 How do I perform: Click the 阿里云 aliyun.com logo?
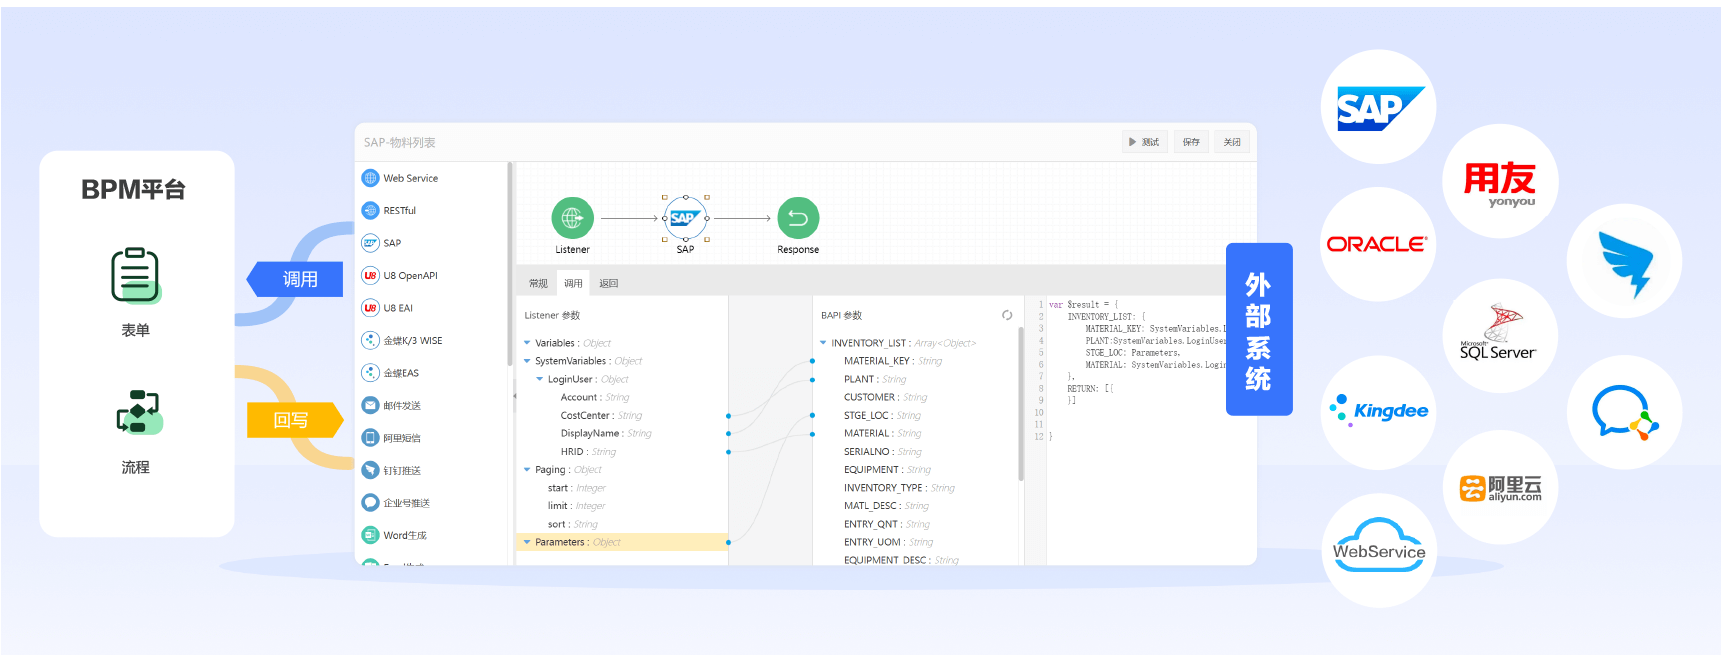[1500, 487]
